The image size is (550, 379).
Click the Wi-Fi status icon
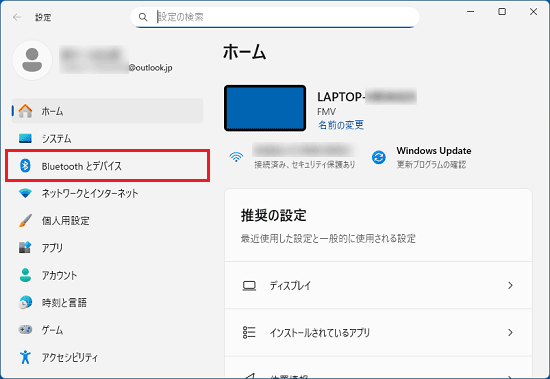point(236,157)
